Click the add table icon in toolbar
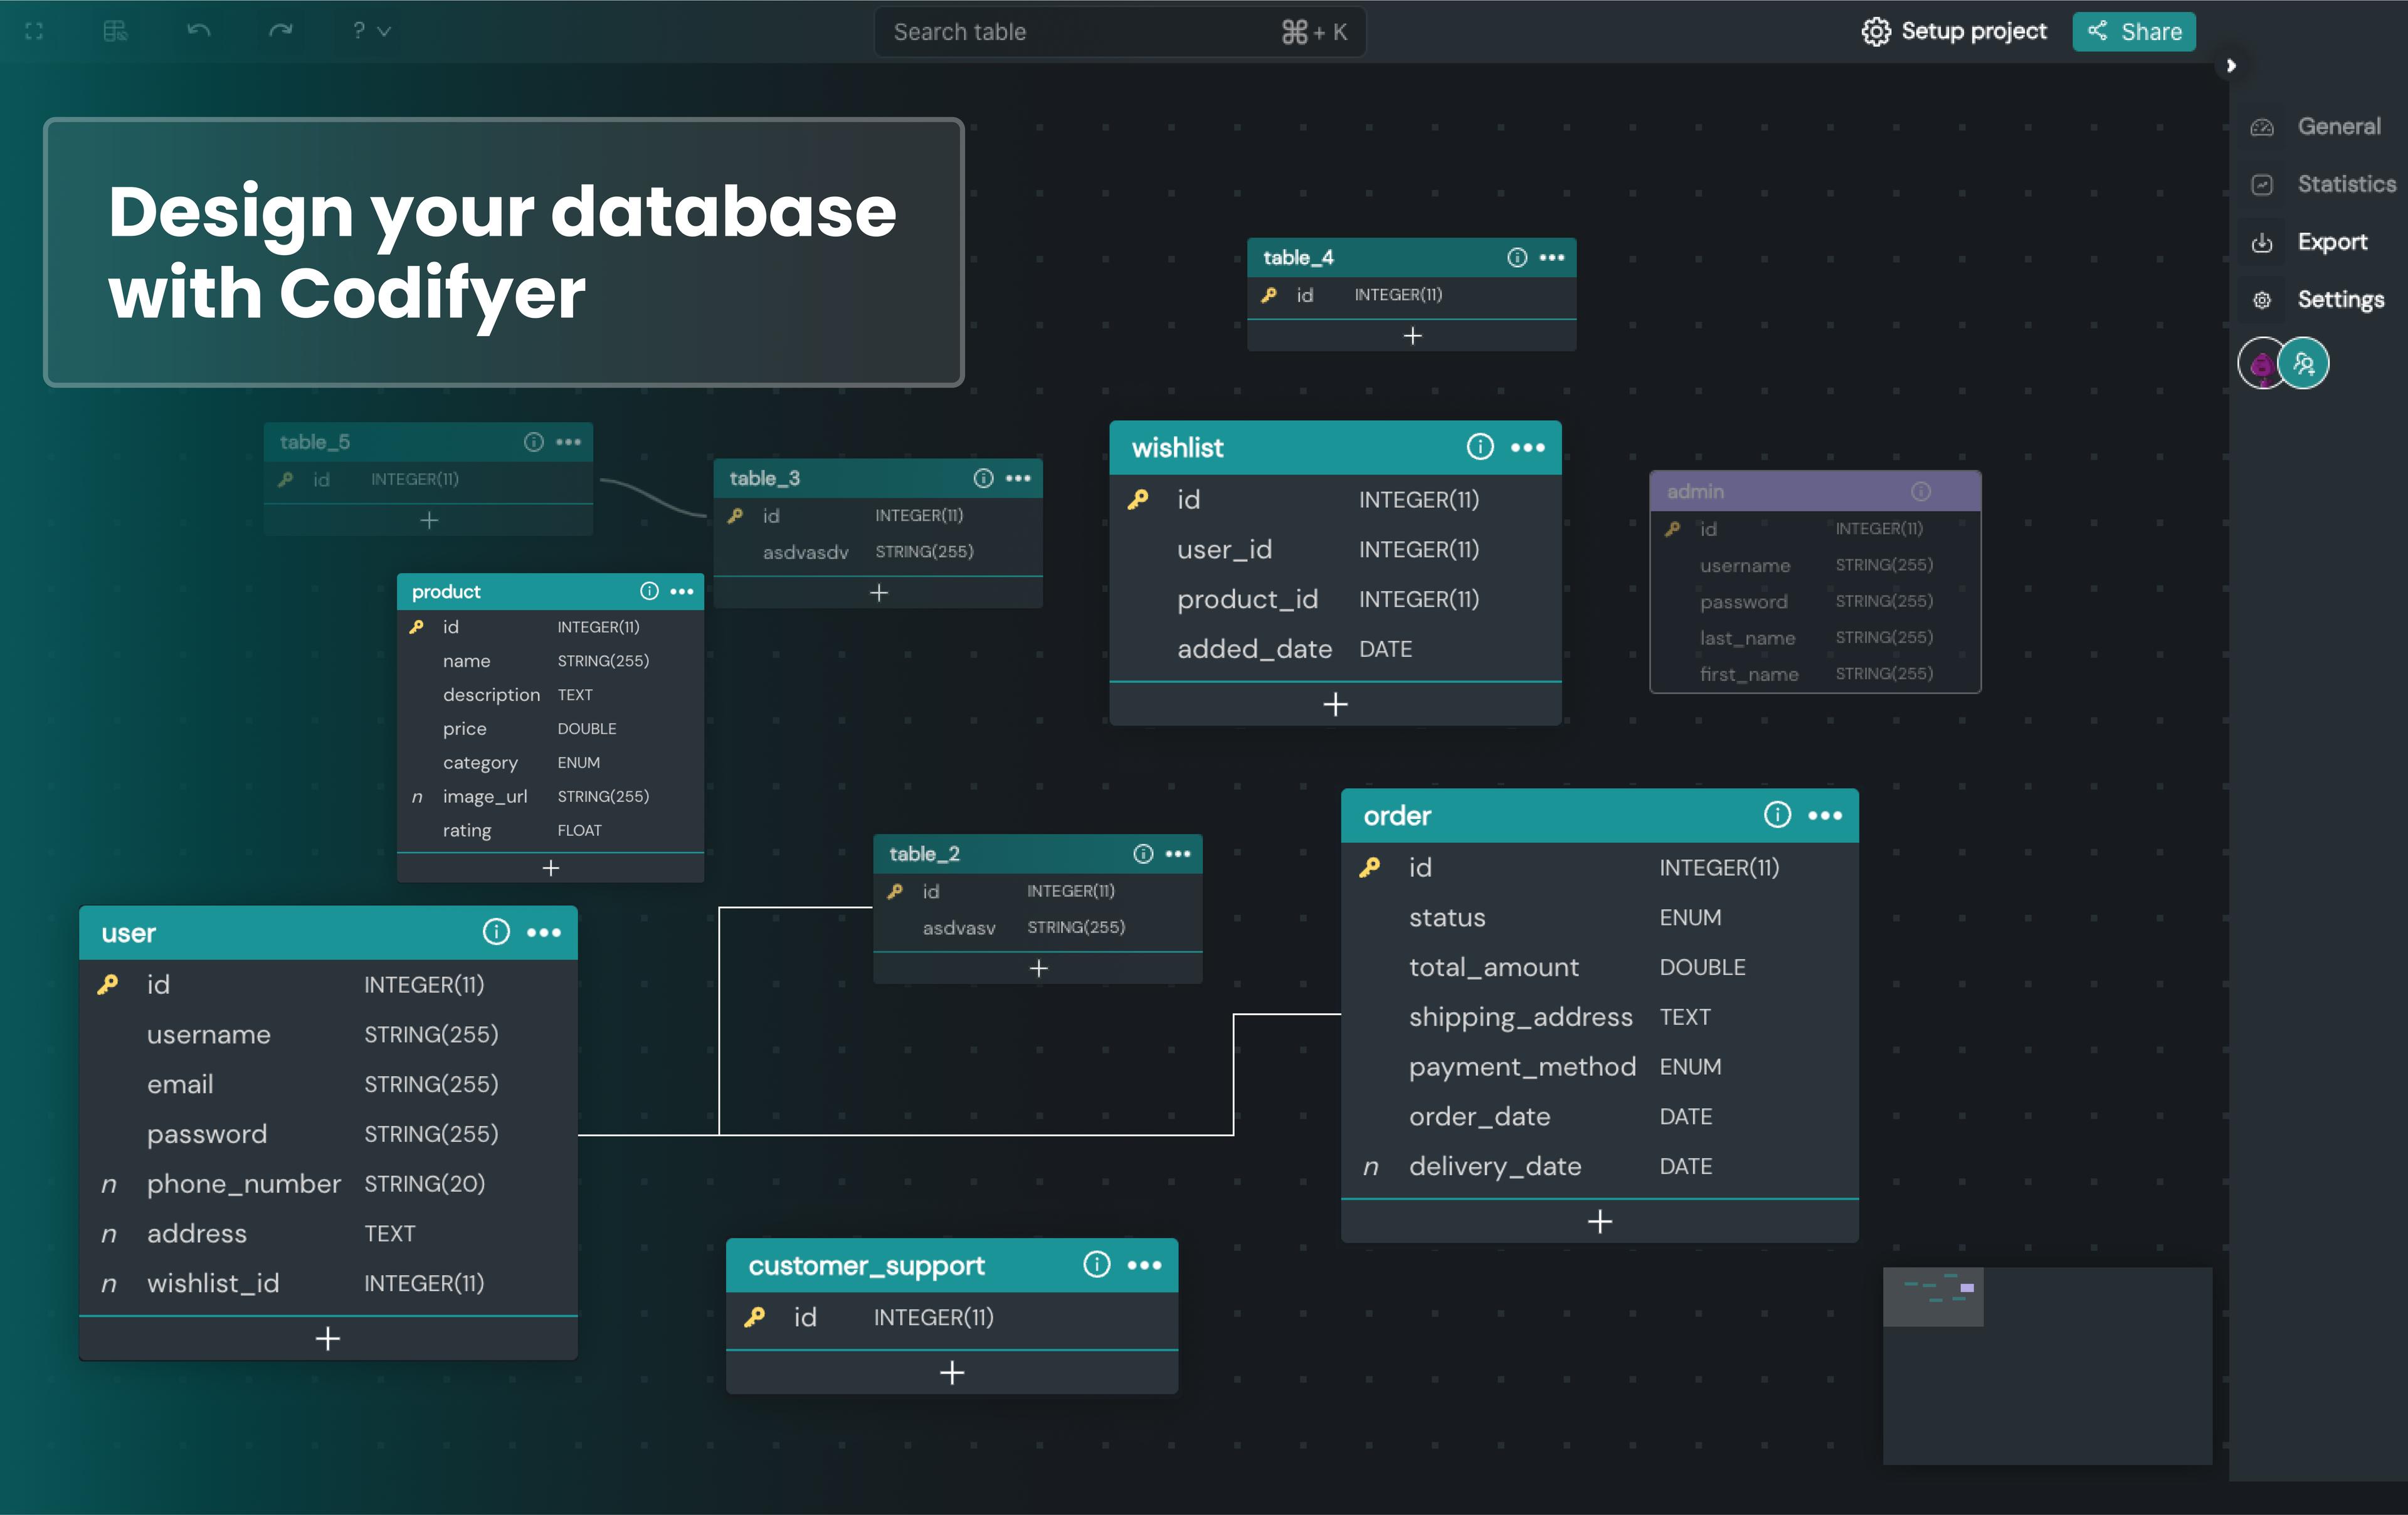 (x=116, y=32)
